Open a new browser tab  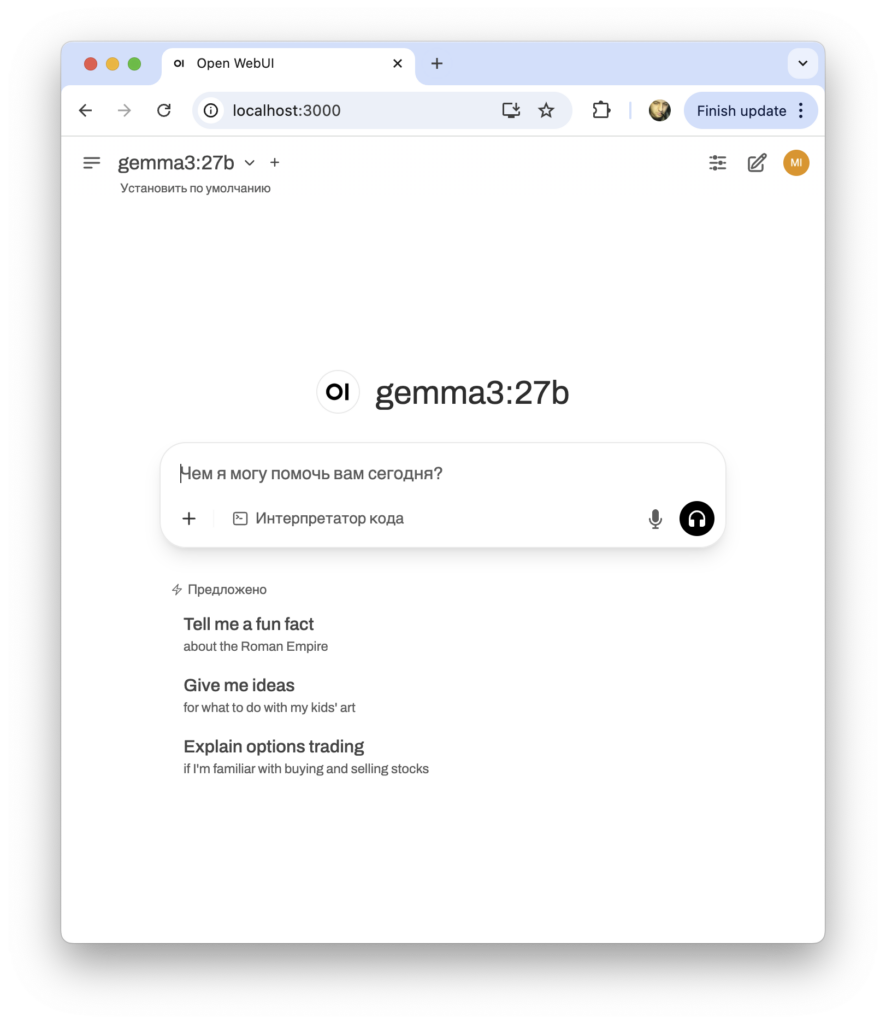pyautogui.click(x=437, y=63)
